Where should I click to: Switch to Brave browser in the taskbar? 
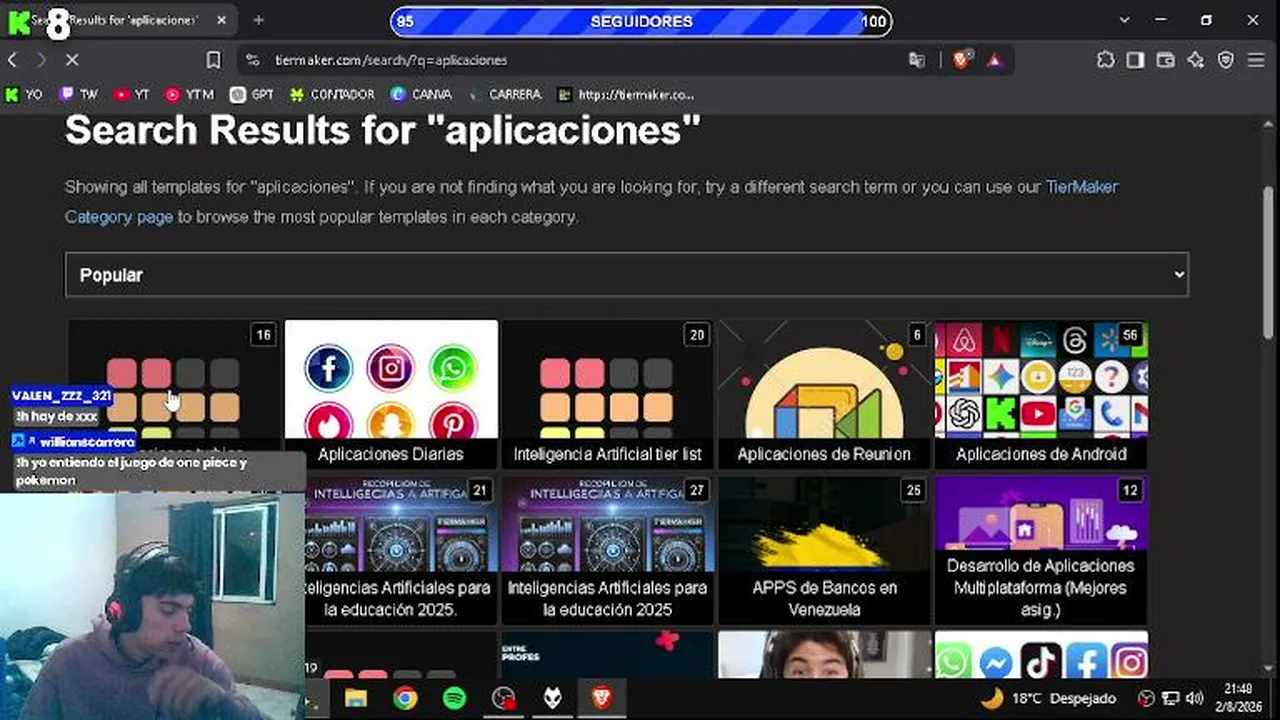pyautogui.click(x=602, y=698)
